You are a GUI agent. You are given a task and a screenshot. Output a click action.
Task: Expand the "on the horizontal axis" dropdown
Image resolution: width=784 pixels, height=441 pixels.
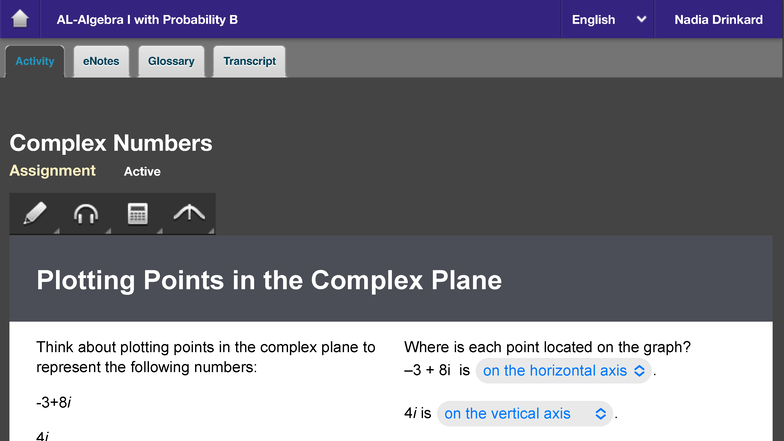(x=564, y=371)
